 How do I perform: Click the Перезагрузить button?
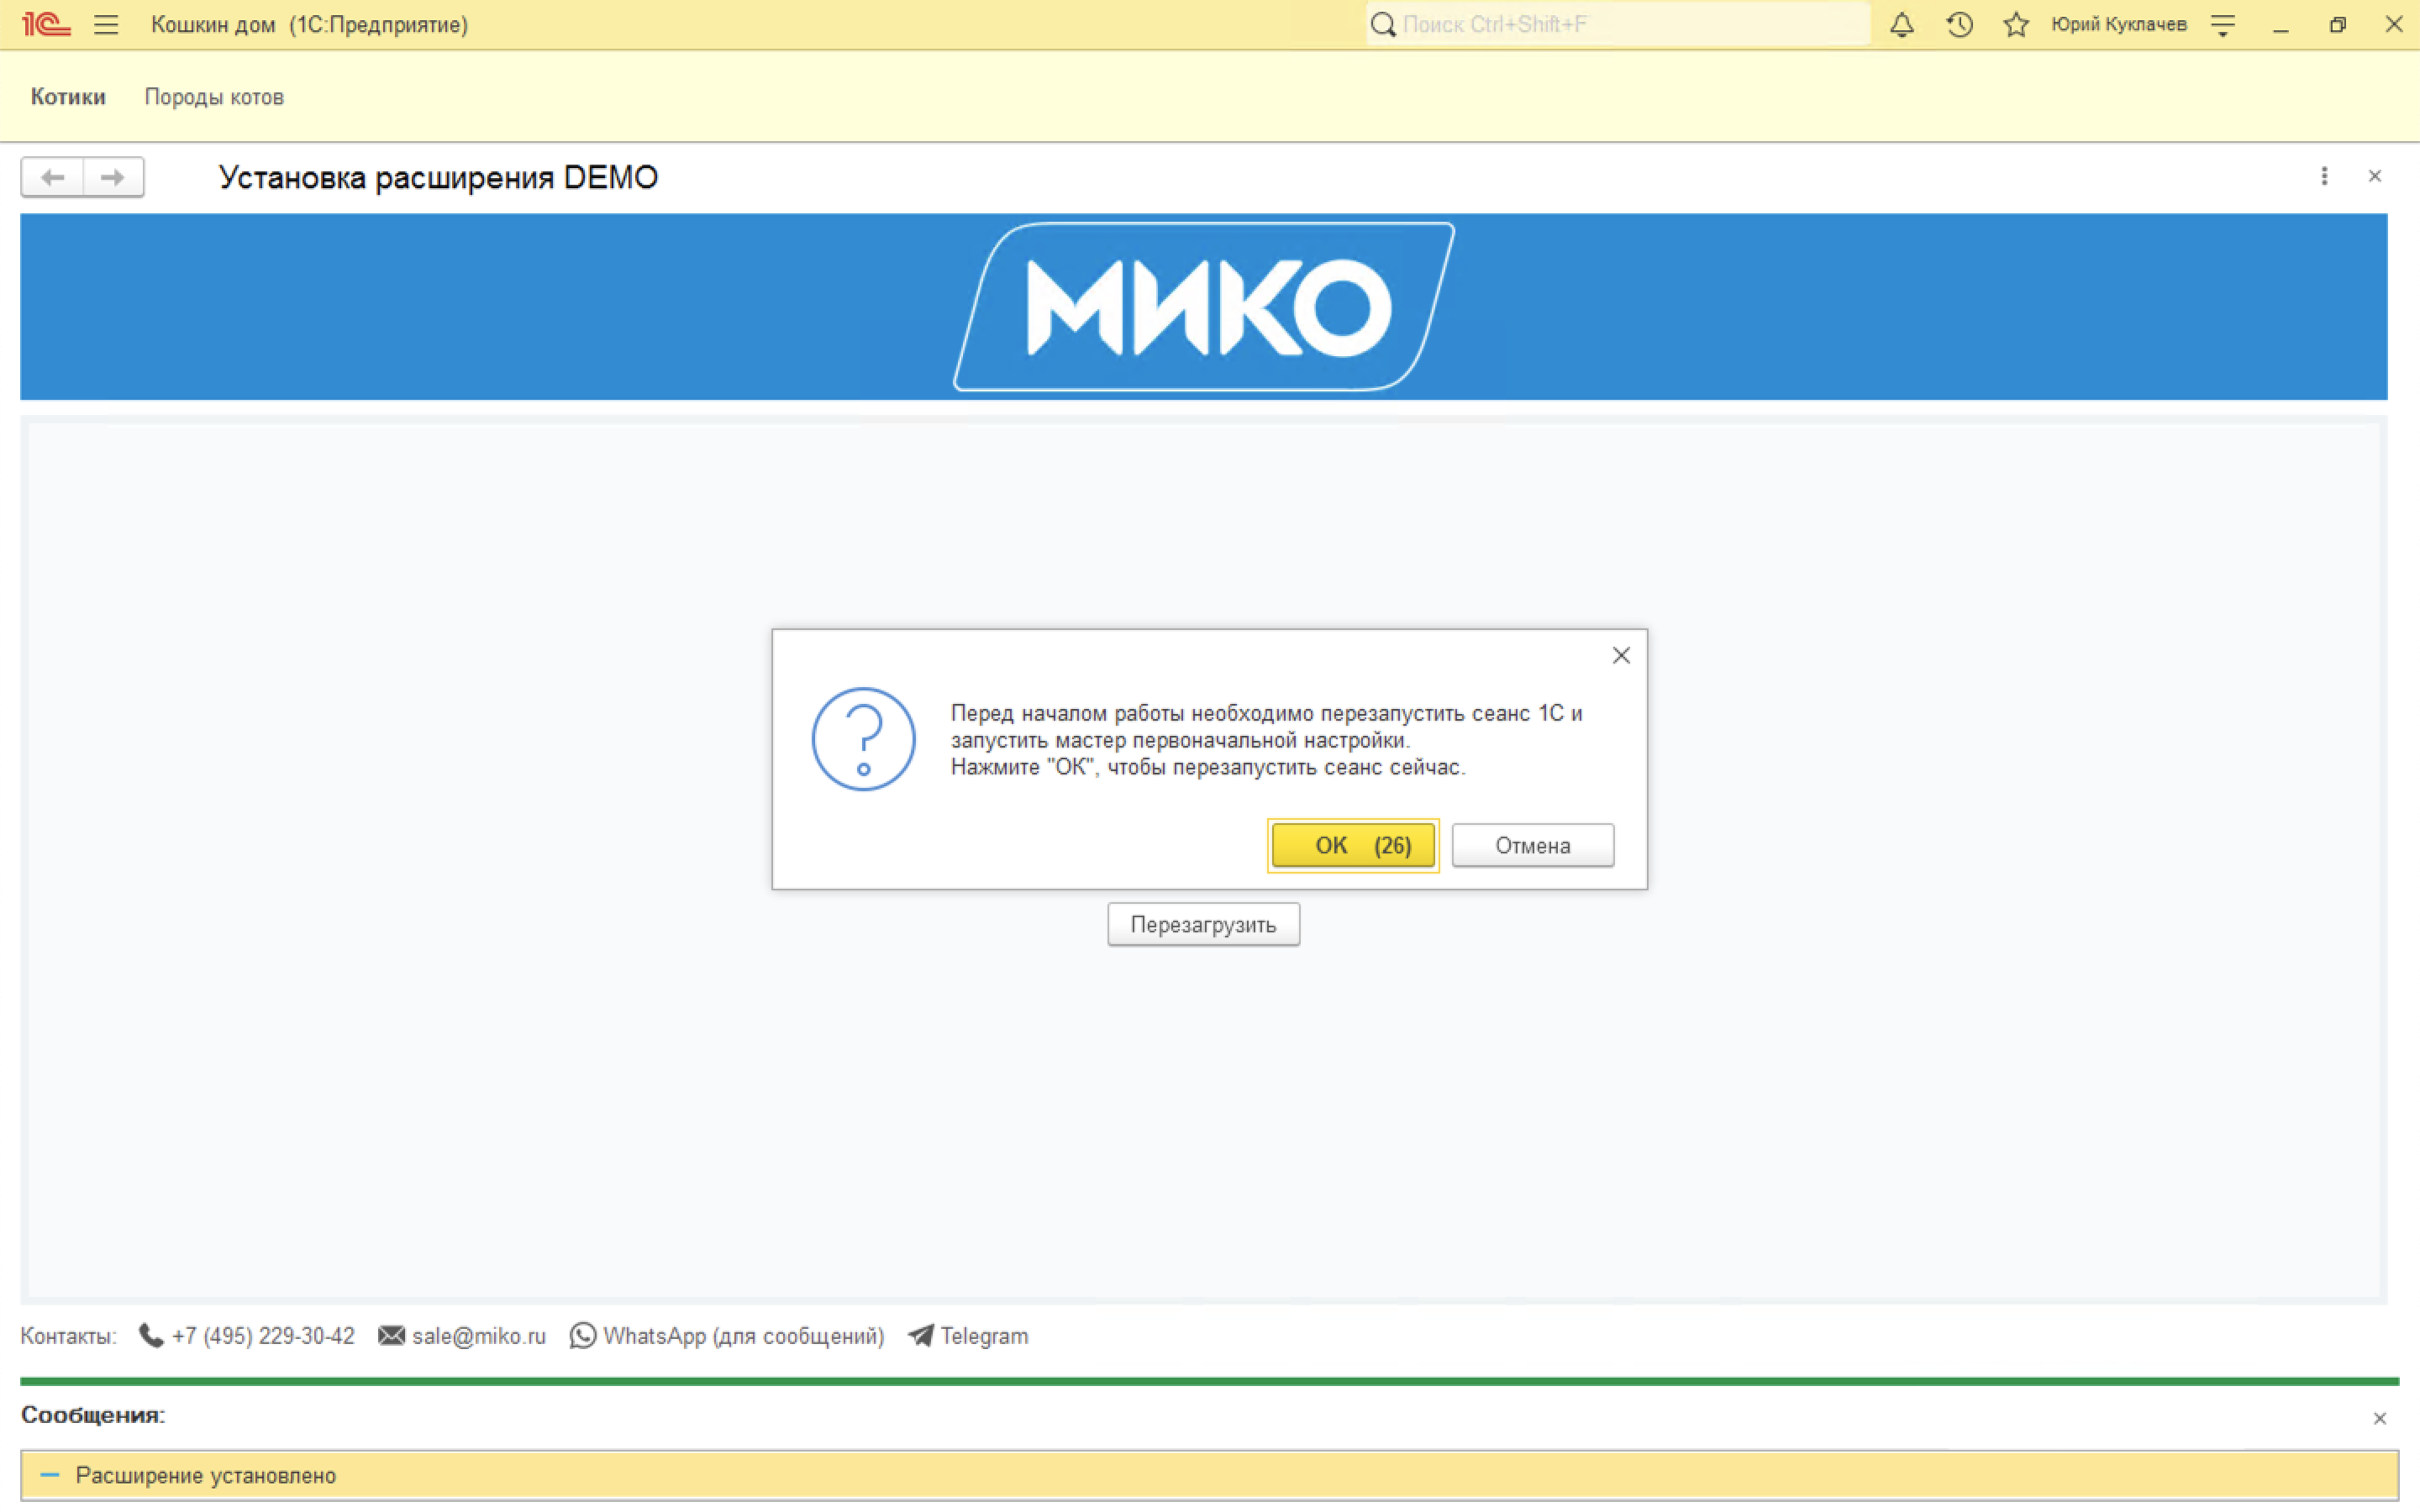1203,924
